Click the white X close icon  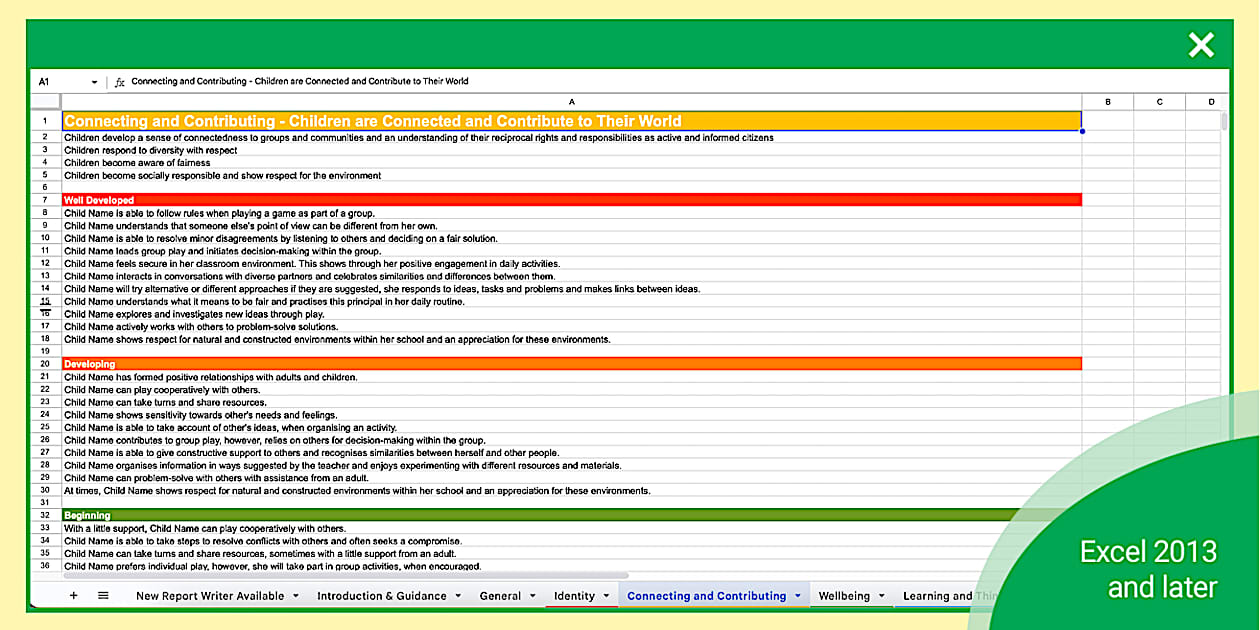[1201, 45]
